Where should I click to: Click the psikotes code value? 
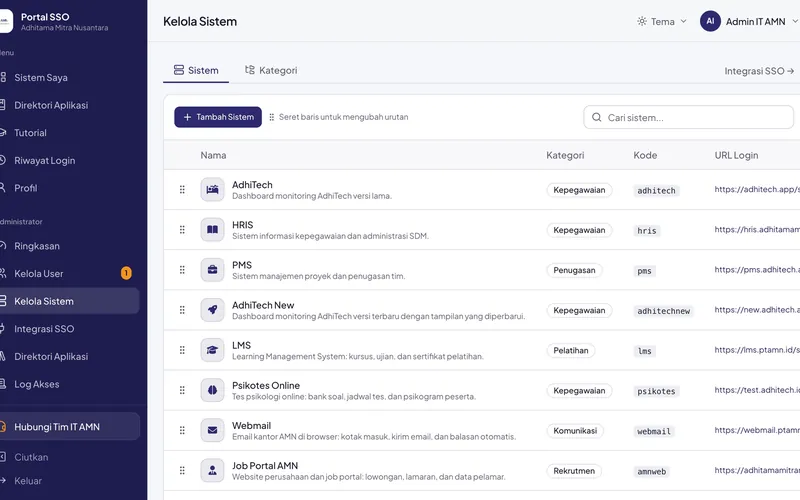(x=656, y=391)
